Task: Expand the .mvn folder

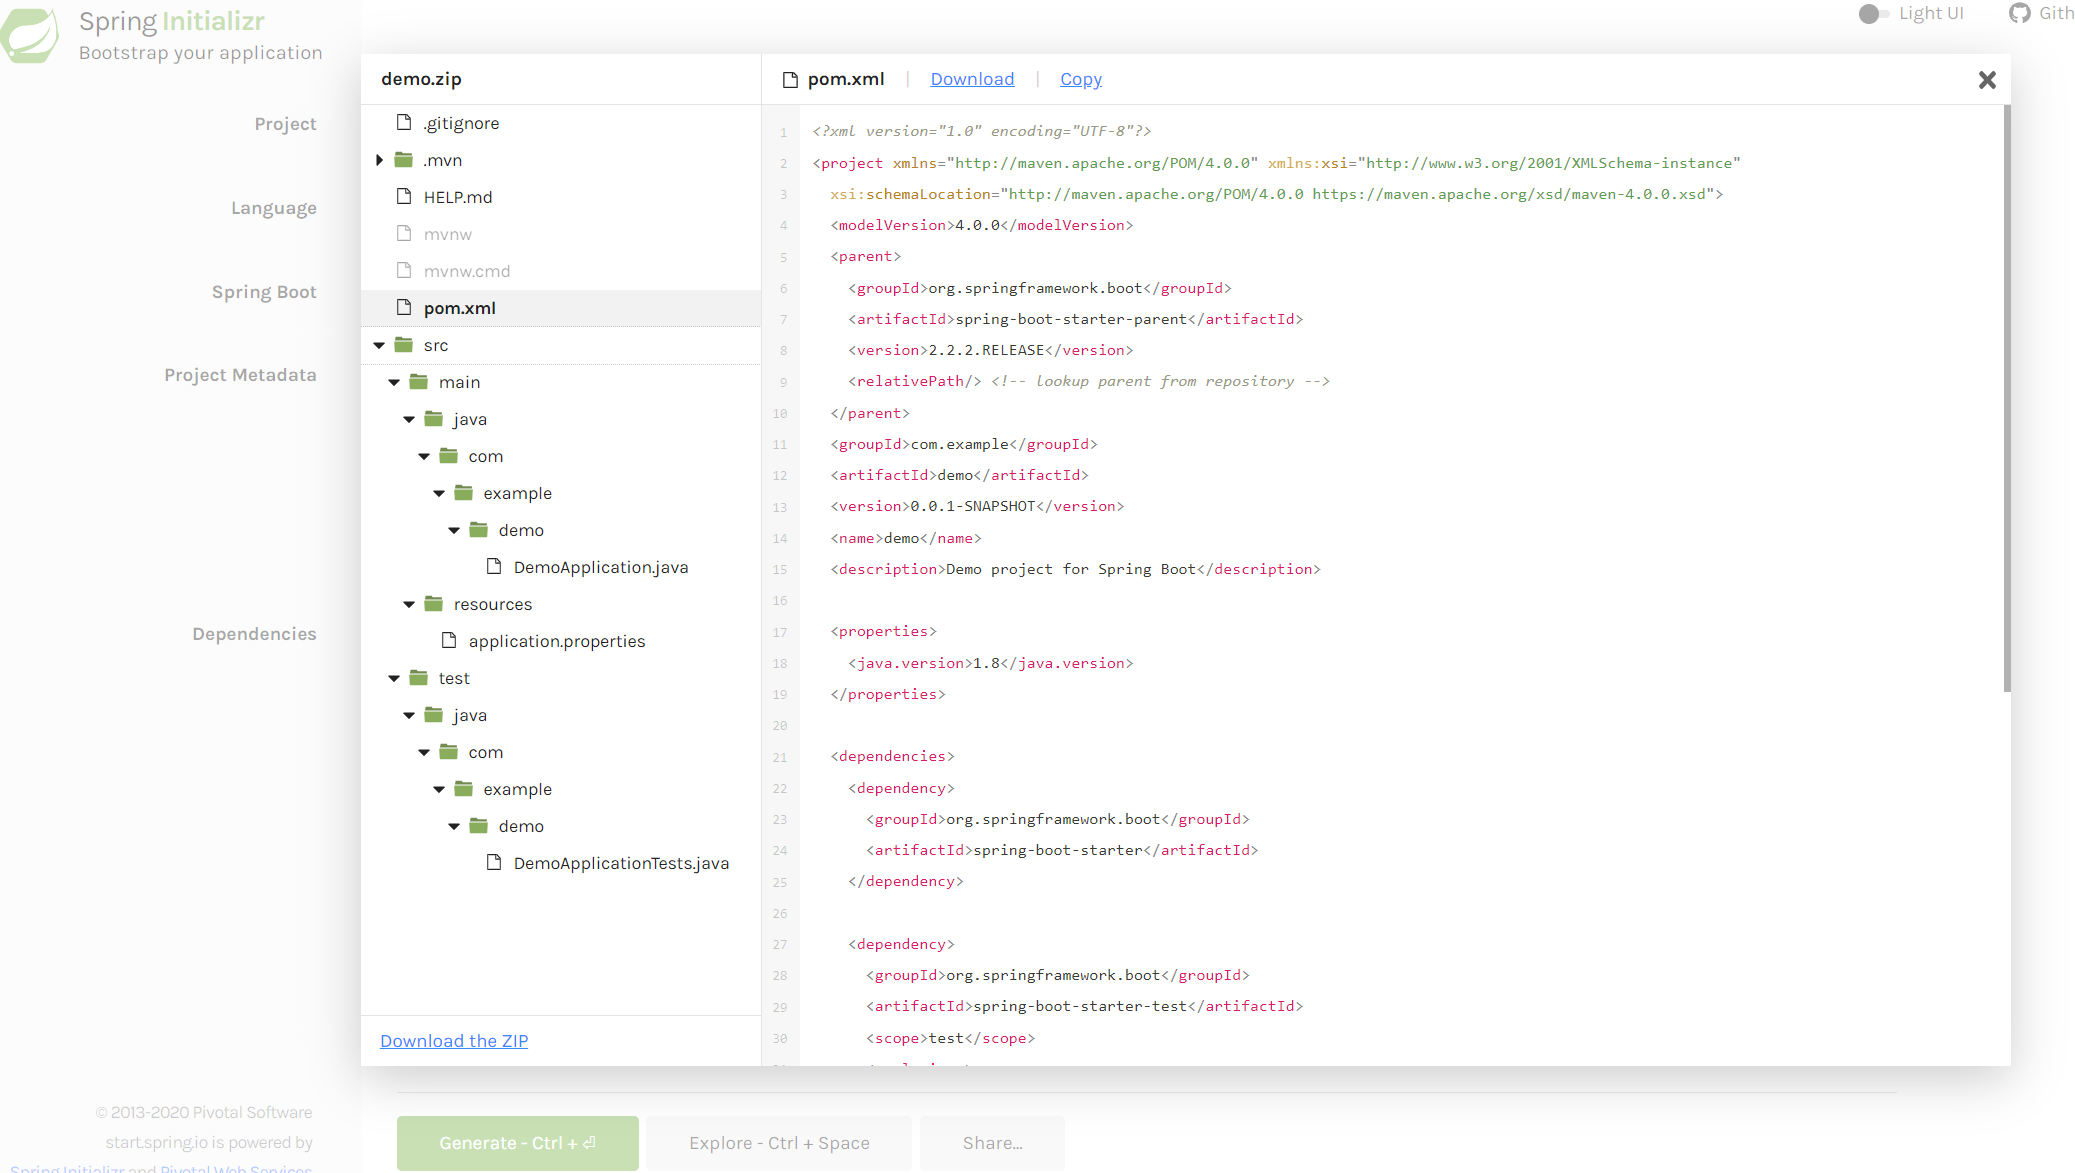Action: click(x=379, y=159)
